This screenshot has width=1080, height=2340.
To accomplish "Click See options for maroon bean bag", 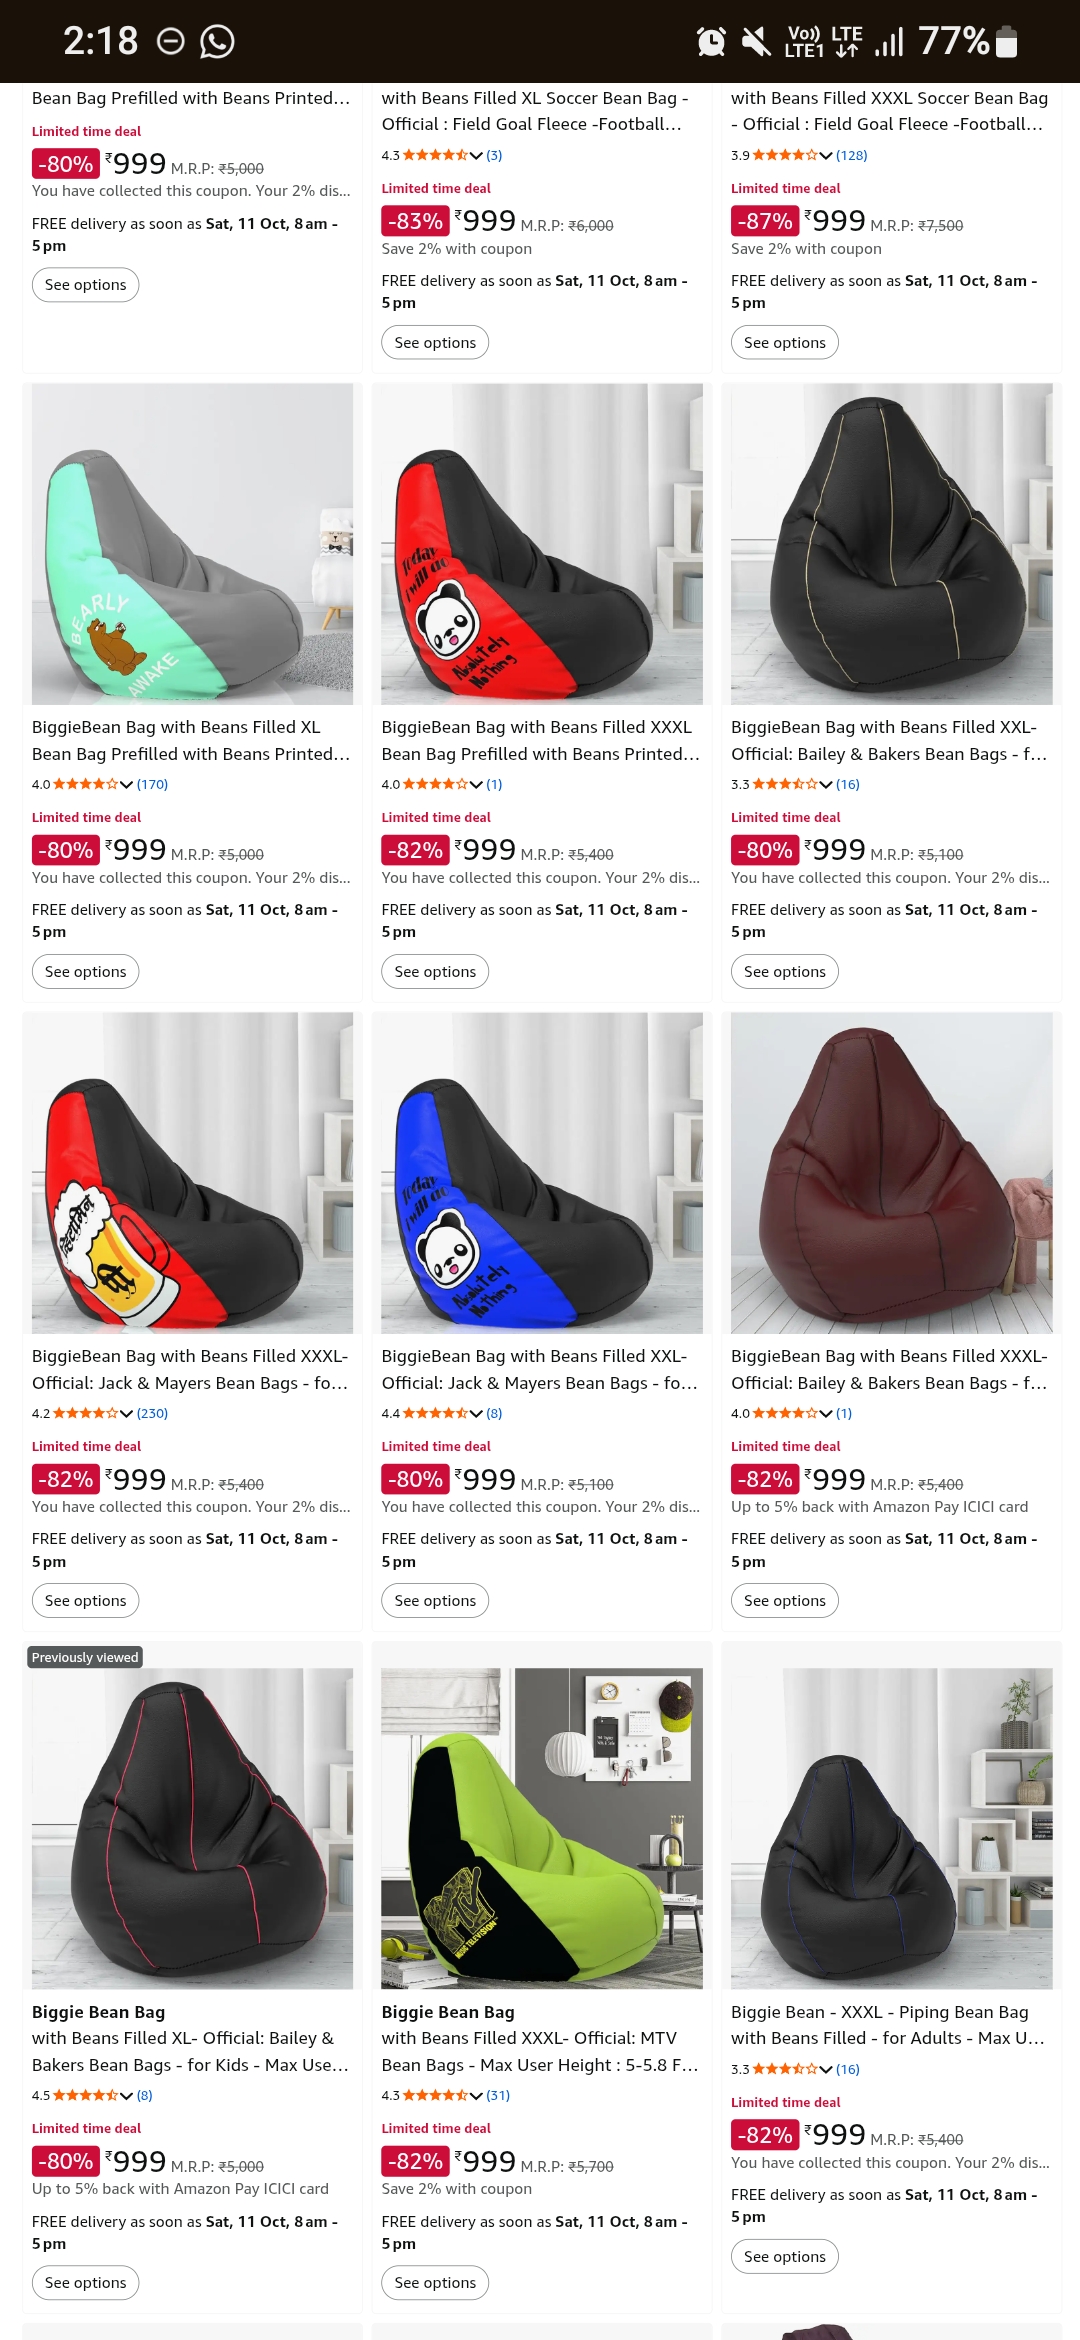I will tap(784, 1600).
